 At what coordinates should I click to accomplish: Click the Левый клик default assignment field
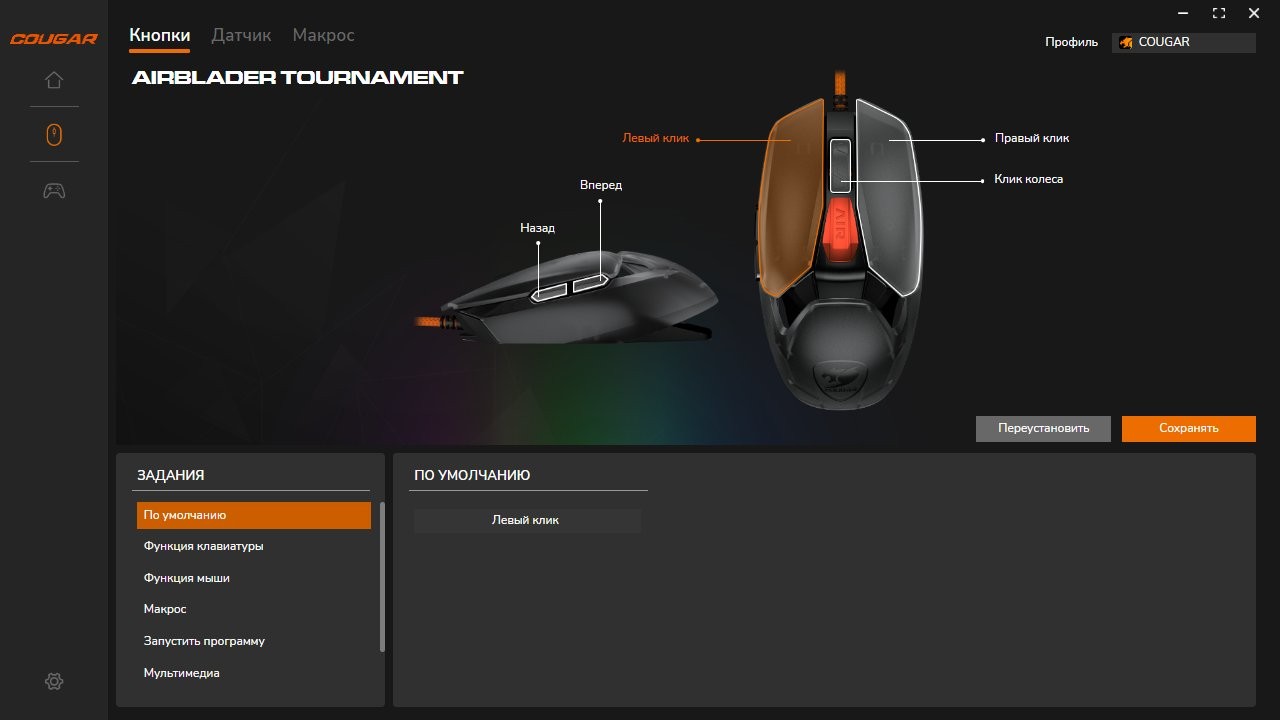[526, 520]
